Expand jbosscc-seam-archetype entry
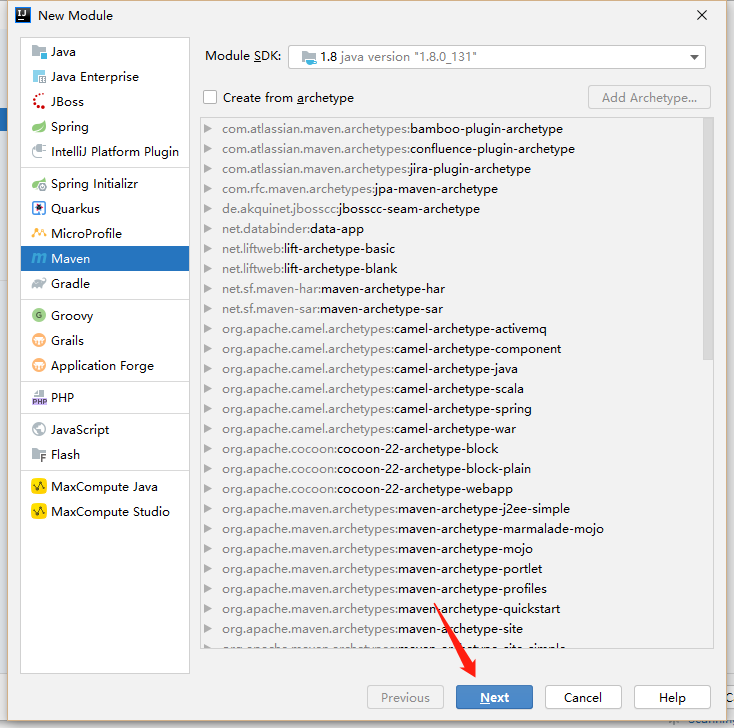This screenshot has width=734, height=728. [208, 208]
